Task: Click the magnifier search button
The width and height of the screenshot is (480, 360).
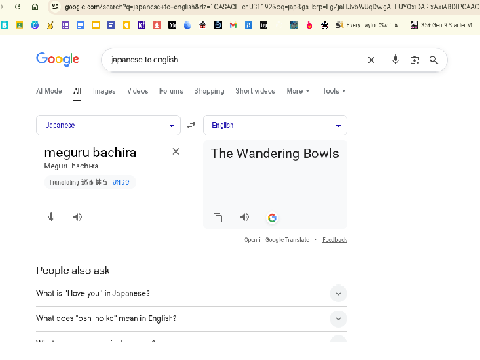Action: pos(434,60)
